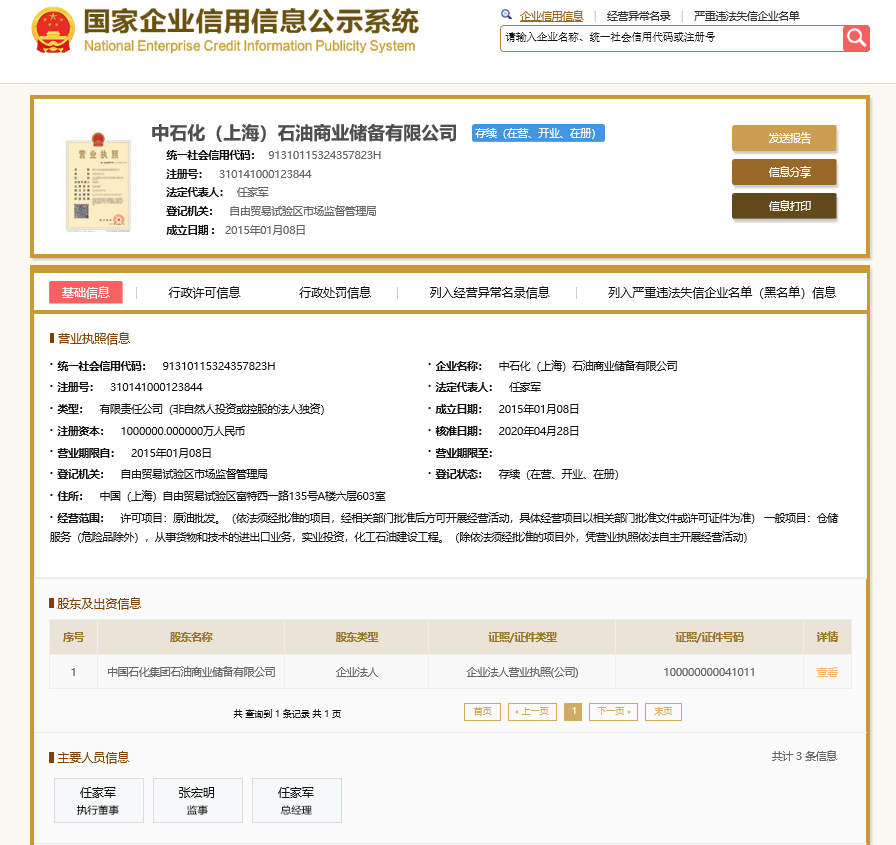Click the 证照/证件类型 column header
The width and height of the screenshot is (896, 845).
(522, 637)
